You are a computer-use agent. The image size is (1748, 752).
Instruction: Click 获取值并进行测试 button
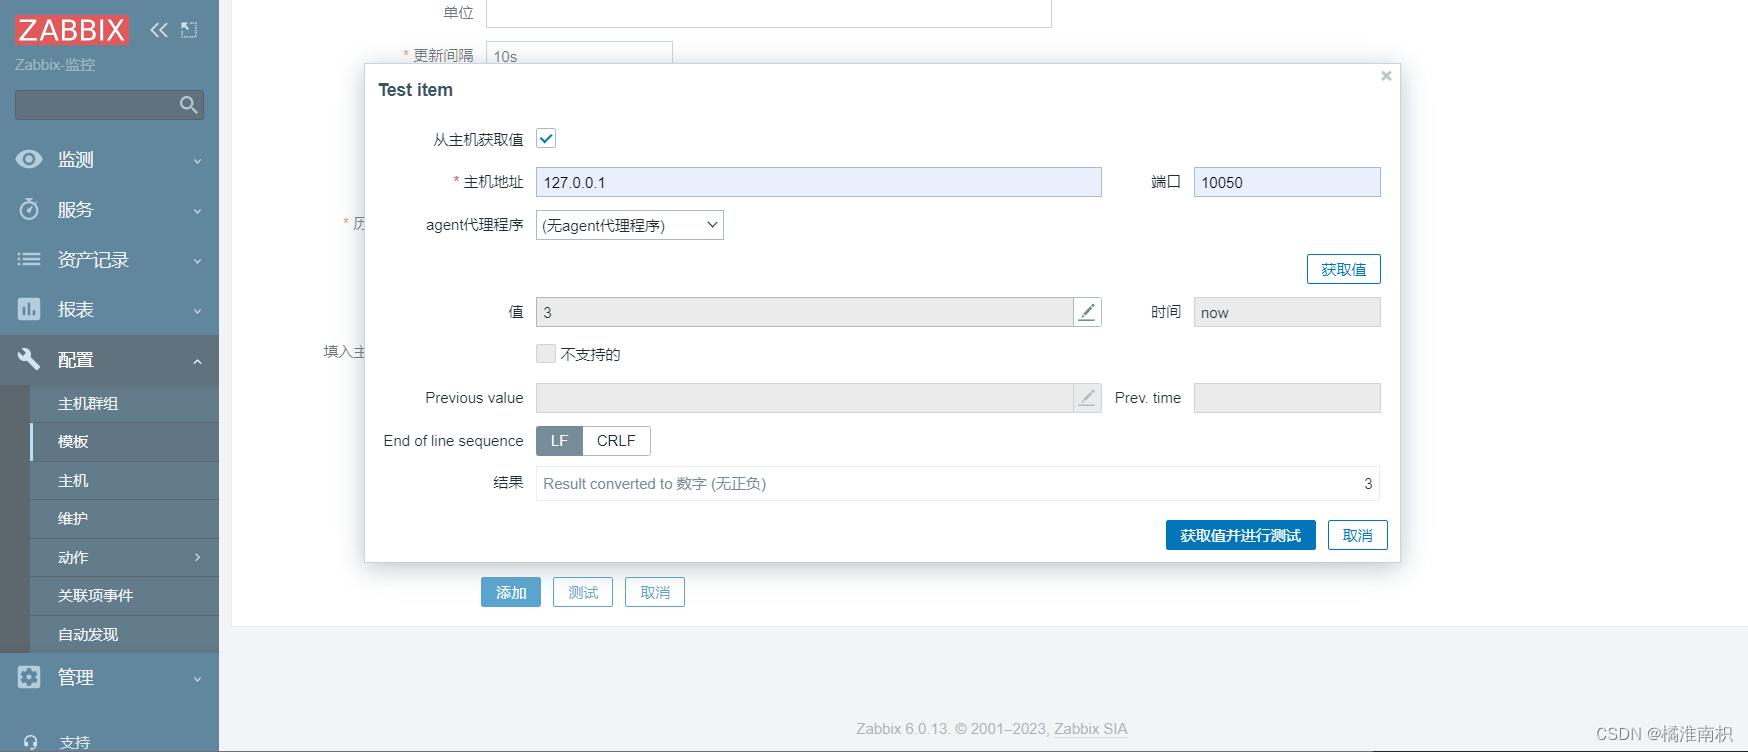[1240, 535]
